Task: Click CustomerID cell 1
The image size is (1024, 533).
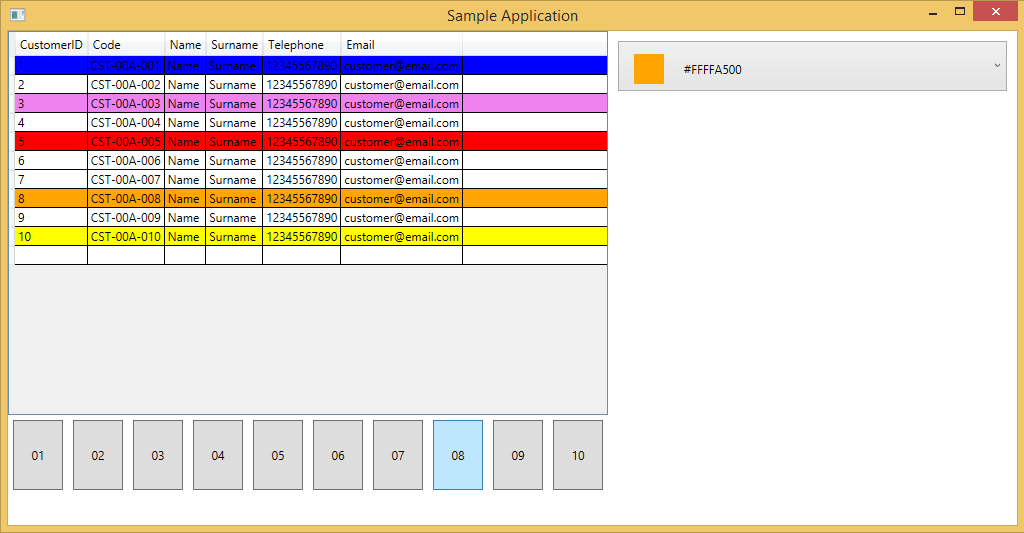Action: [x=51, y=66]
